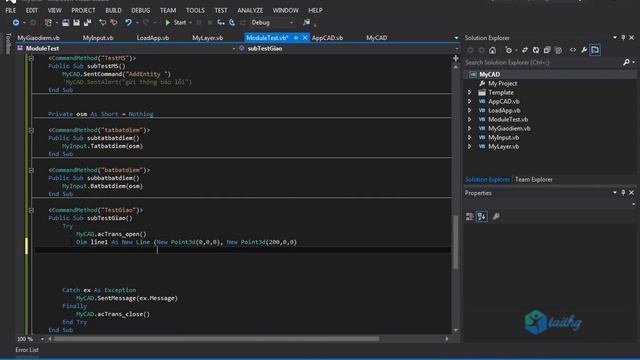
Task: Click the search magnifier in Solution Explorer
Action: [626, 62]
